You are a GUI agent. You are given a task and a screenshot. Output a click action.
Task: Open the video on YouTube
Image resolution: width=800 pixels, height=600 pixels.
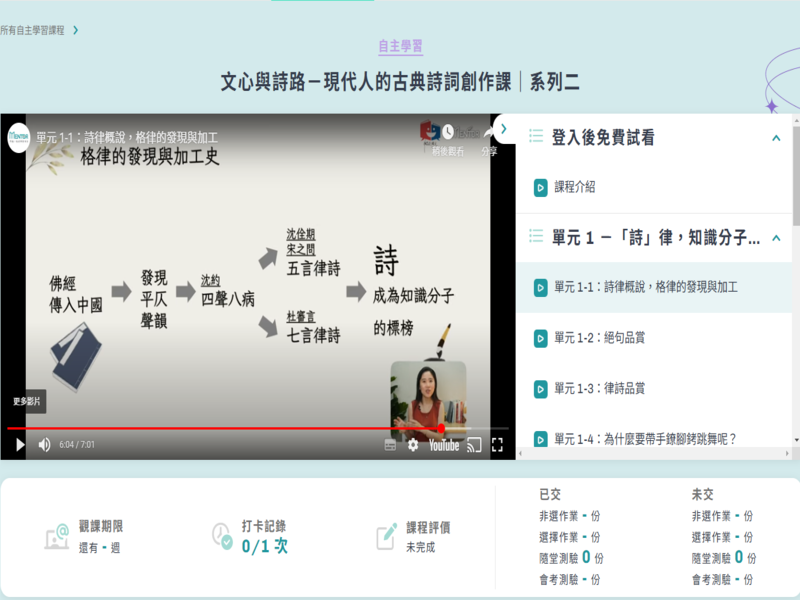pyautogui.click(x=444, y=445)
